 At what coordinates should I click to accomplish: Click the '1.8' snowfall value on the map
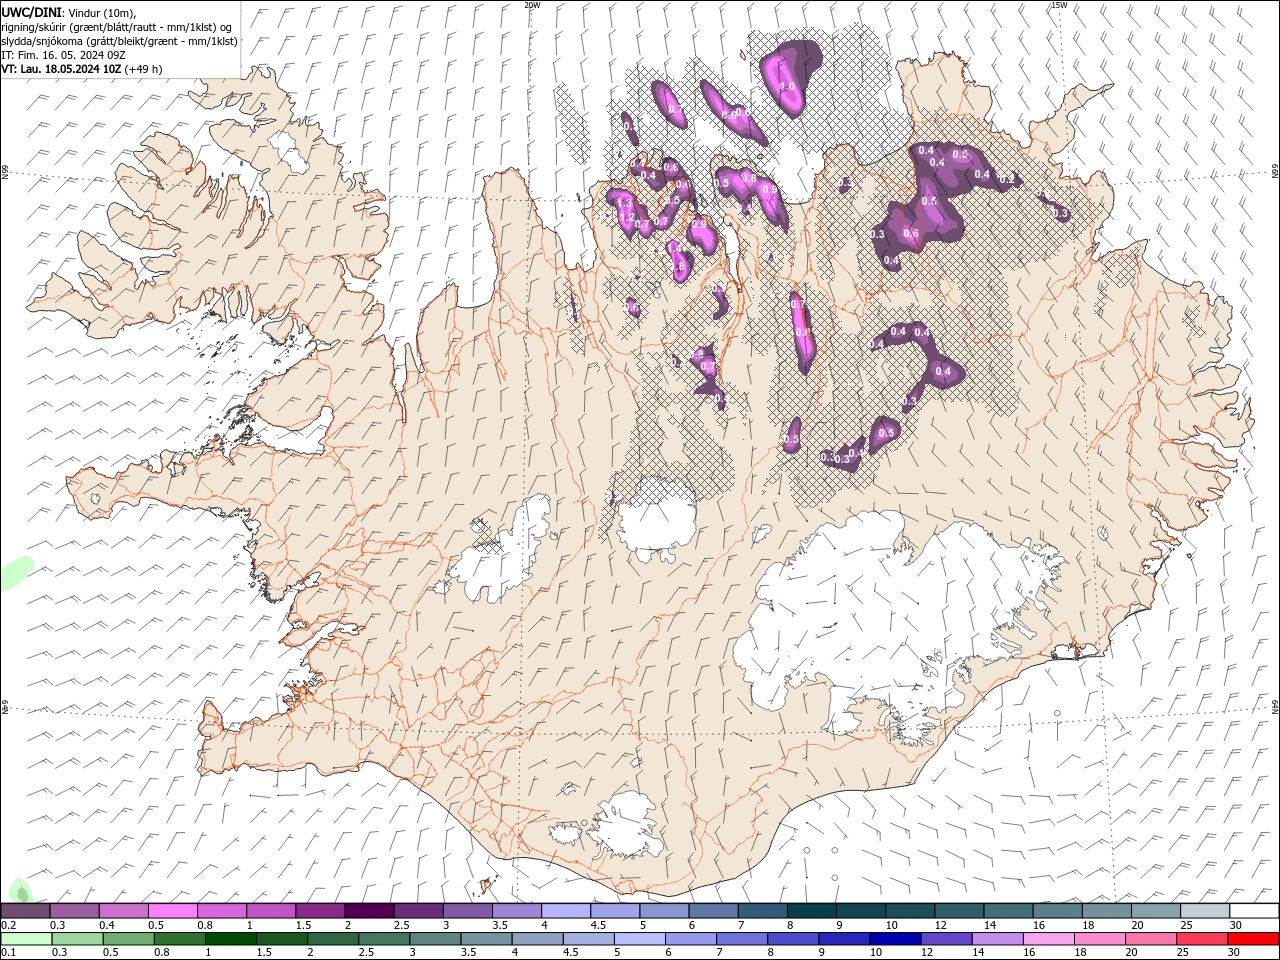coord(679,267)
